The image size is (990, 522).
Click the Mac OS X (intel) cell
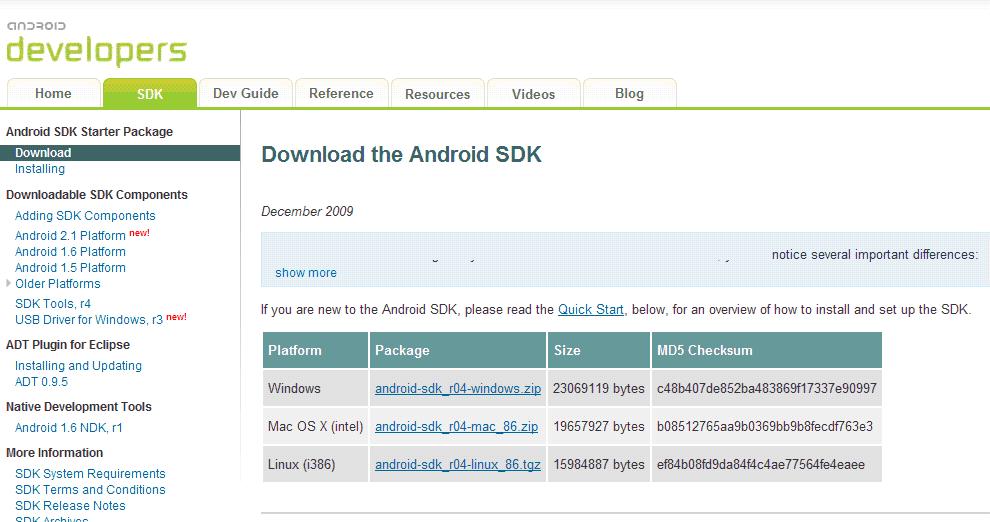click(x=315, y=427)
